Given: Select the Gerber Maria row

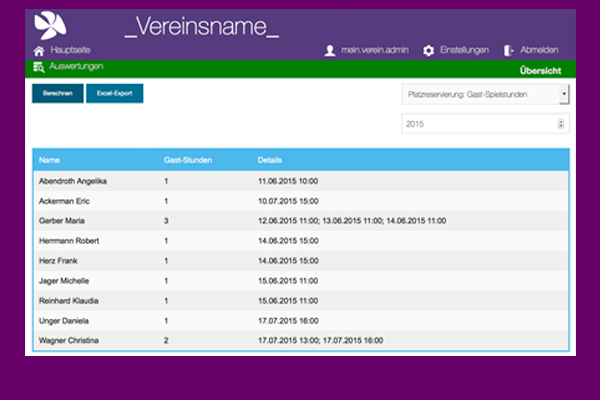Looking at the screenshot, I should (x=301, y=221).
